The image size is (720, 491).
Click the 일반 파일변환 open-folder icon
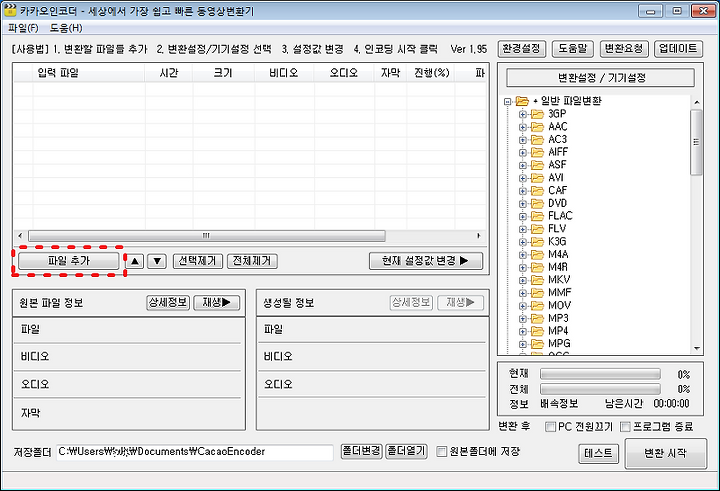522,101
